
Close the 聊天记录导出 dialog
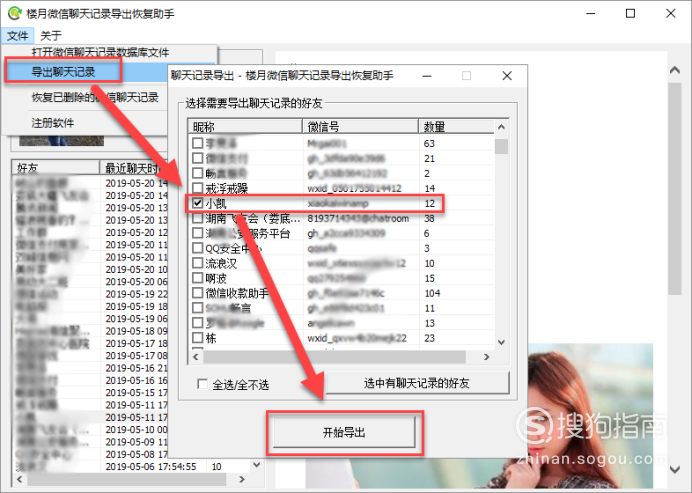coord(507,76)
